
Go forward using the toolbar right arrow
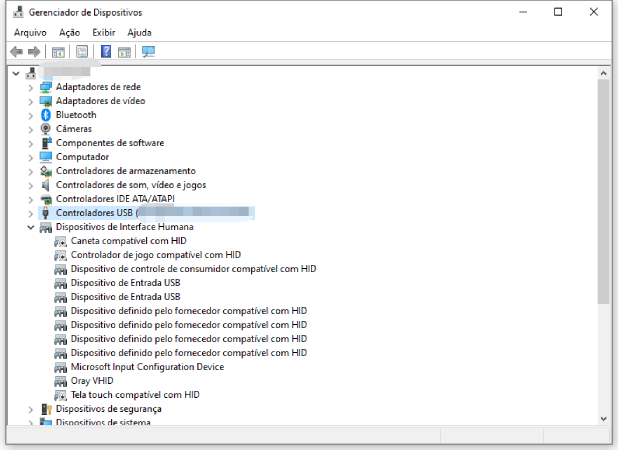click(x=34, y=52)
